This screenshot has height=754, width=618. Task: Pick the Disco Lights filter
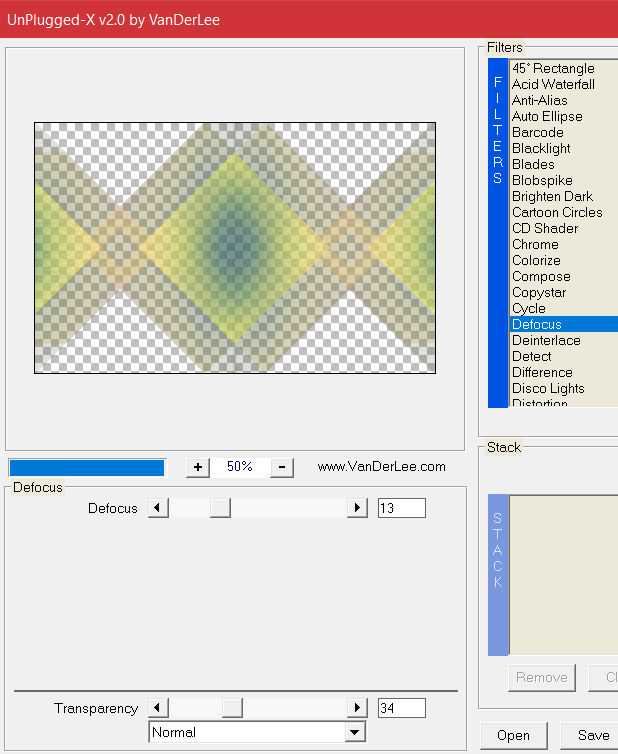(x=548, y=388)
